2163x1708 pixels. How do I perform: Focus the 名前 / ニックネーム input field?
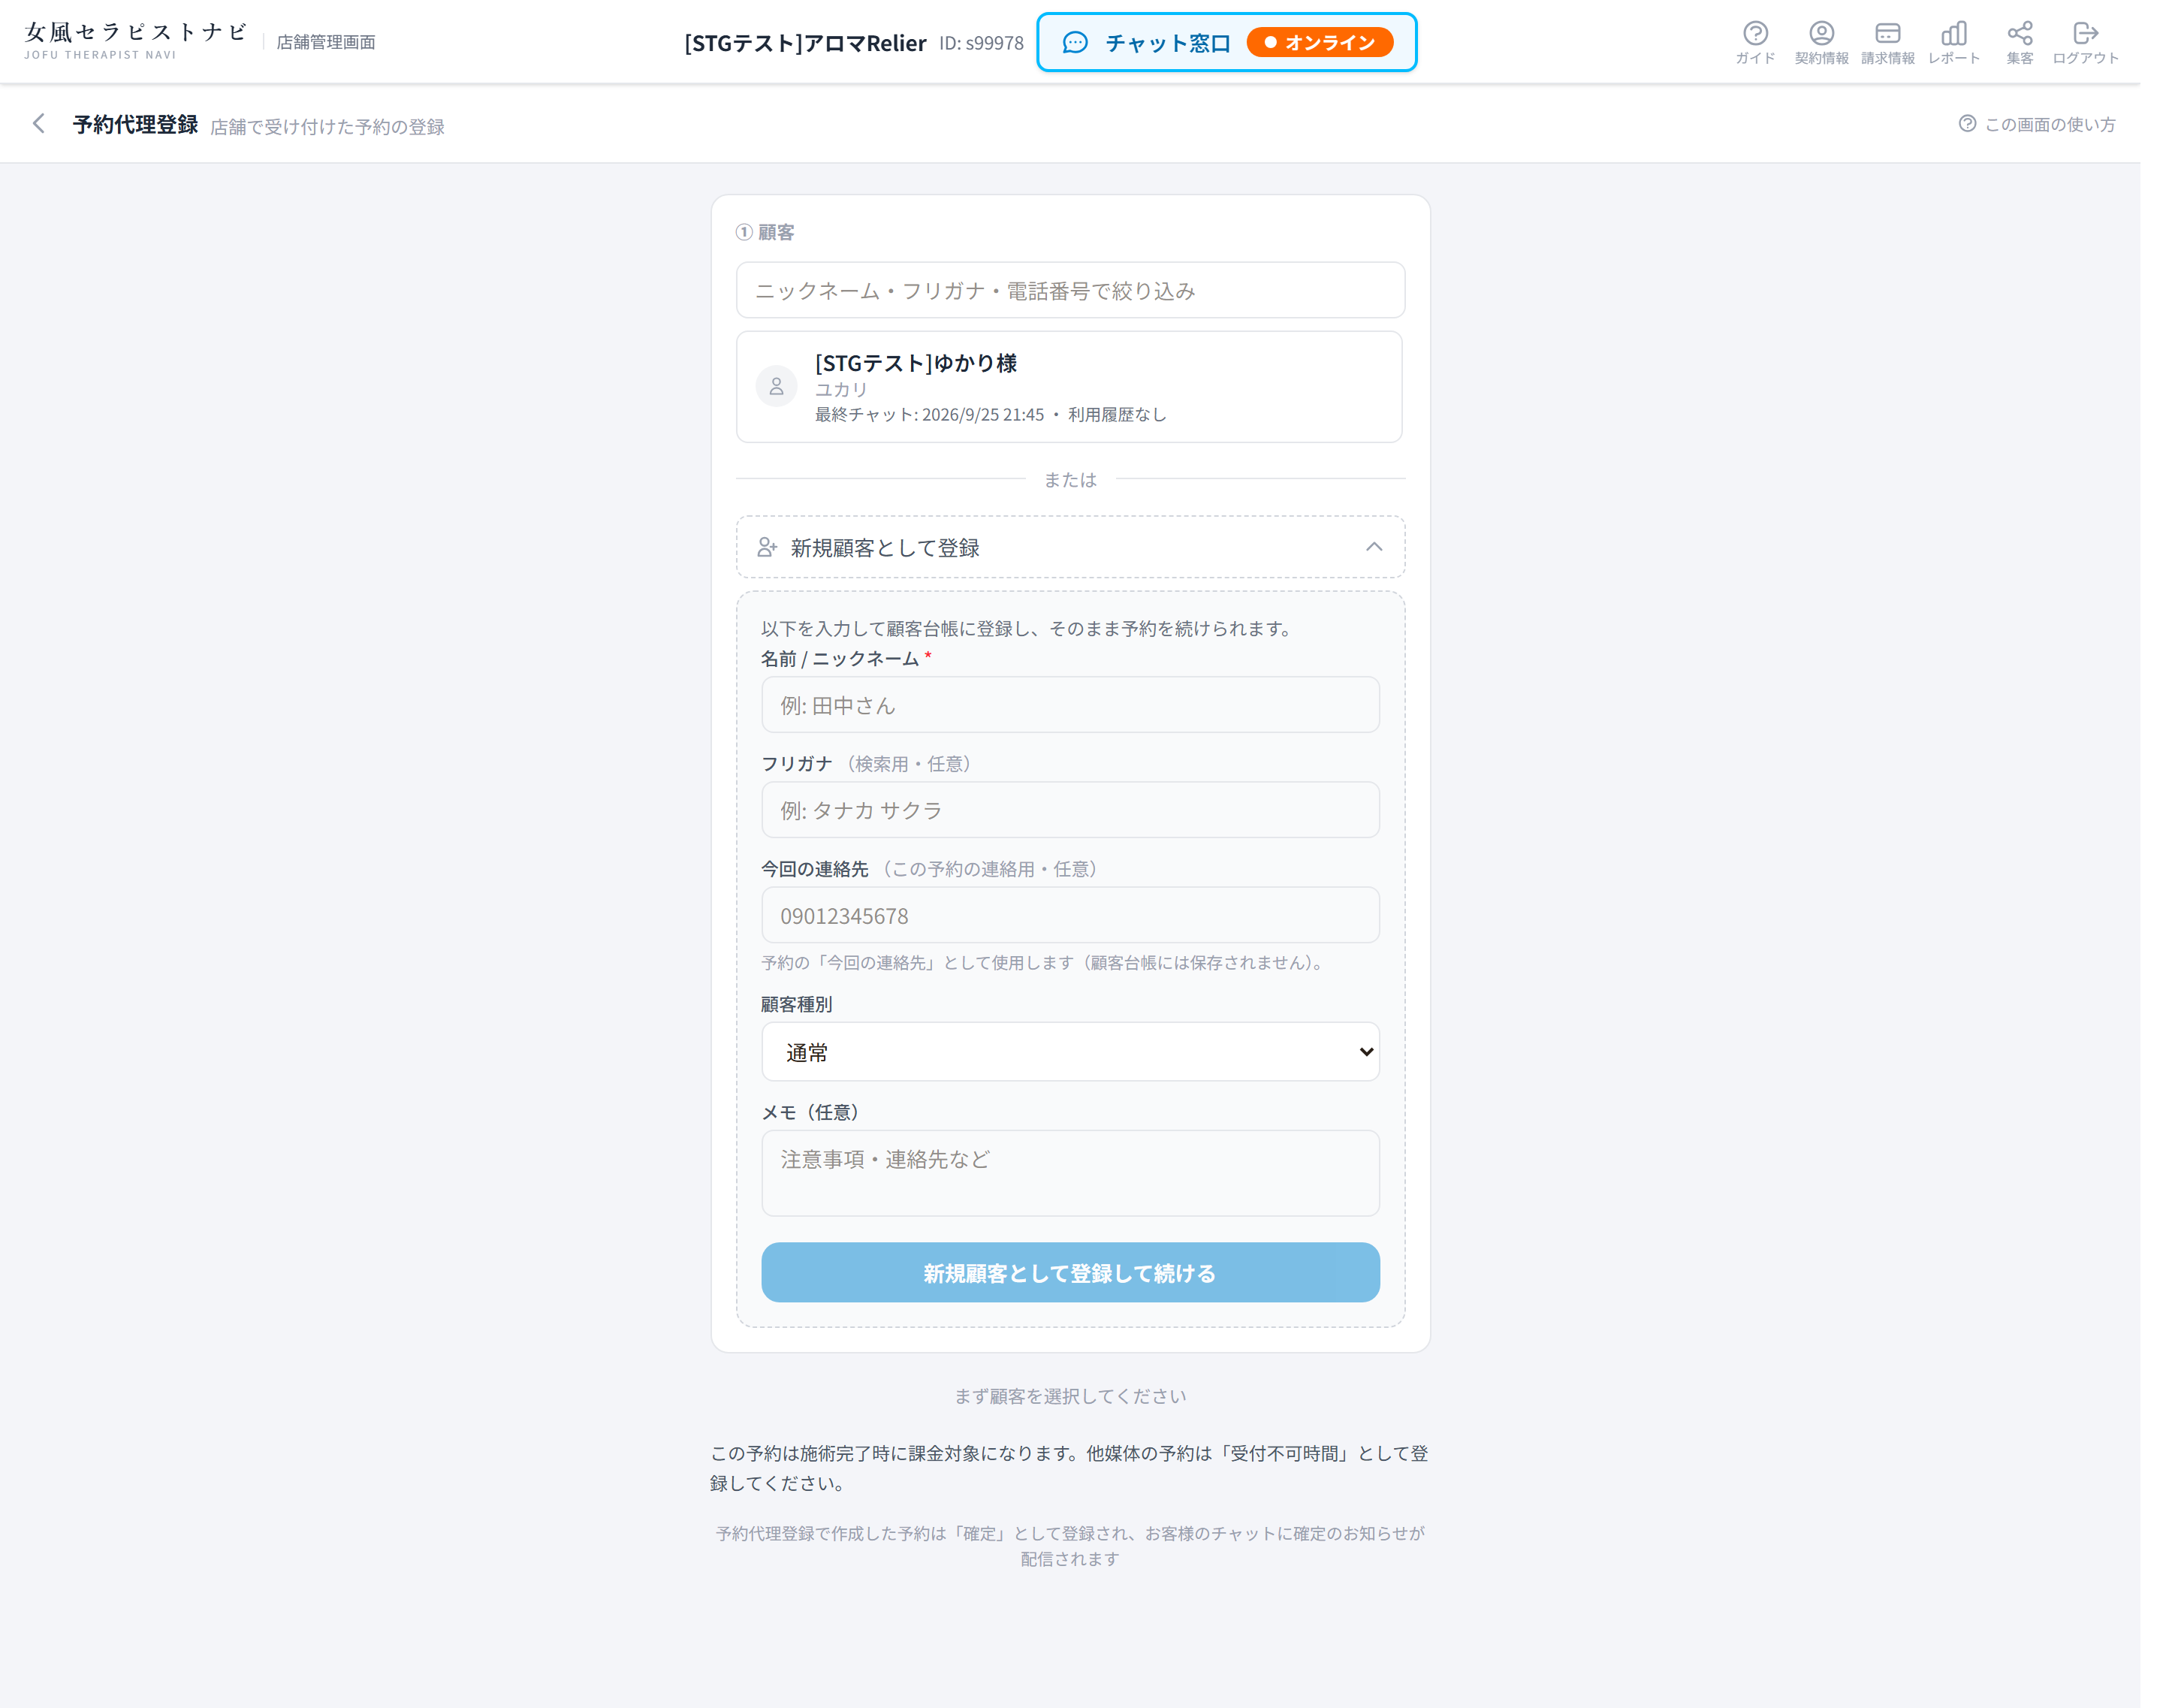pyautogui.click(x=1070, y=705)
